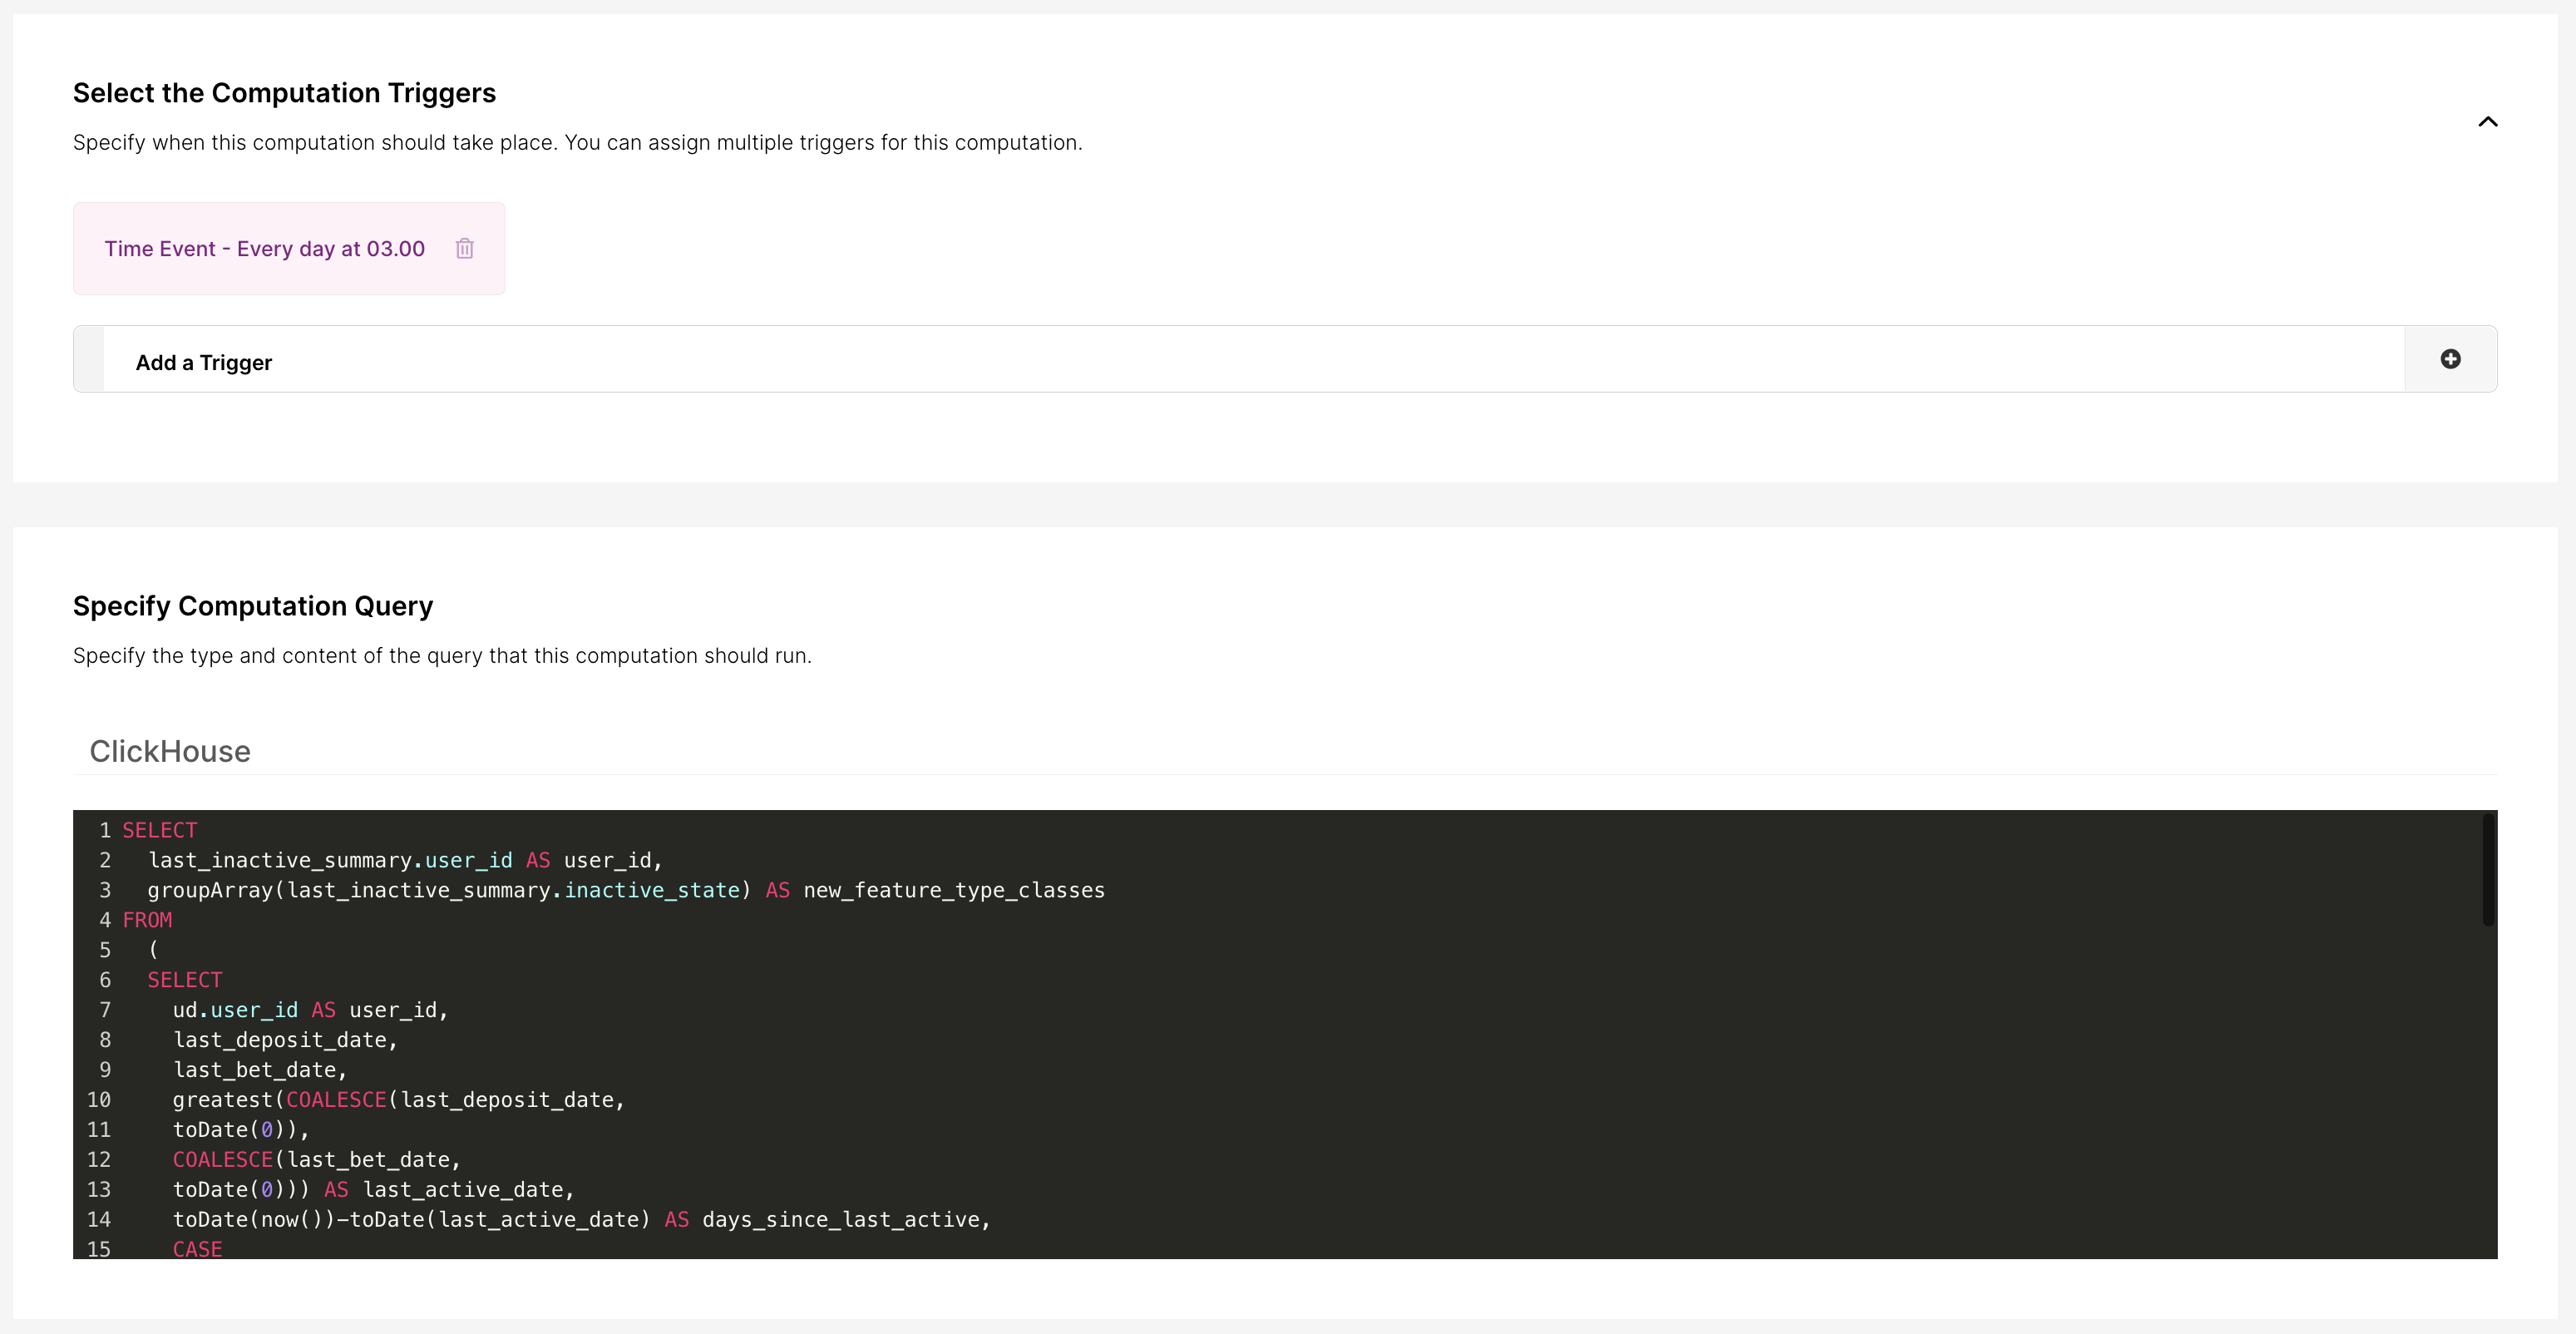
Task: Click line 1 SELECT in query editor
Action: tap(160, 830)
